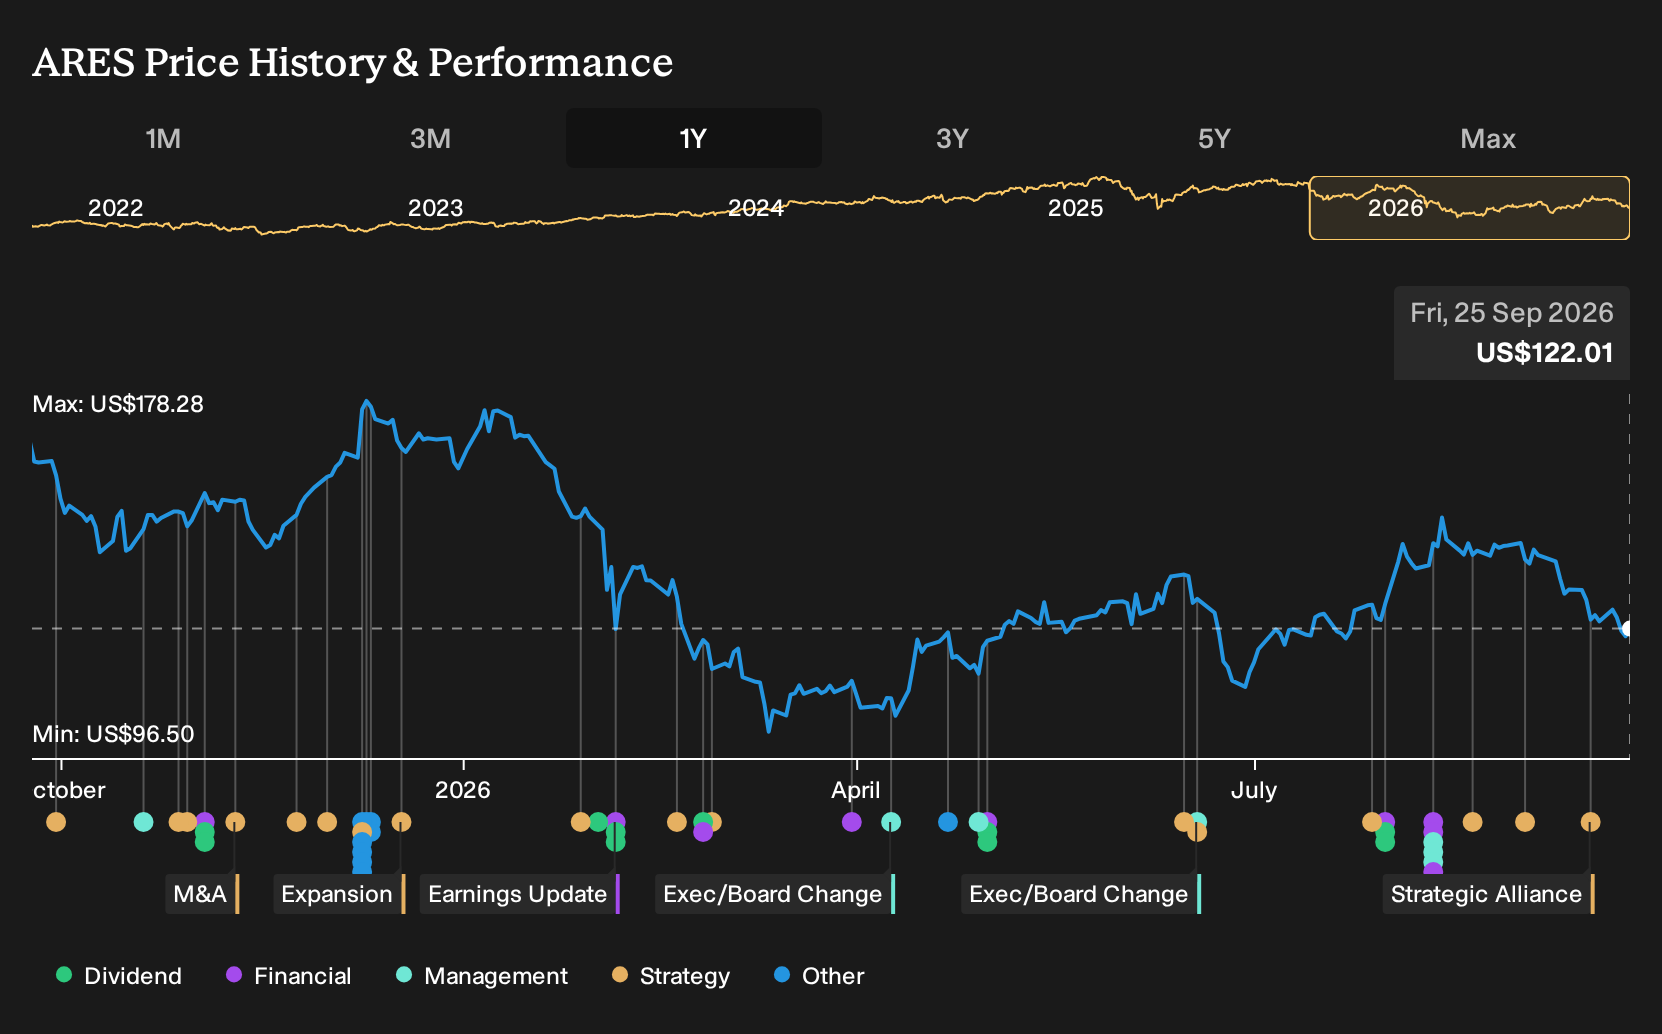Click the Min: US$96.50 label
Image resolution: width=1662 pixels, height=1034 pixels.
[x=113, y=734]
